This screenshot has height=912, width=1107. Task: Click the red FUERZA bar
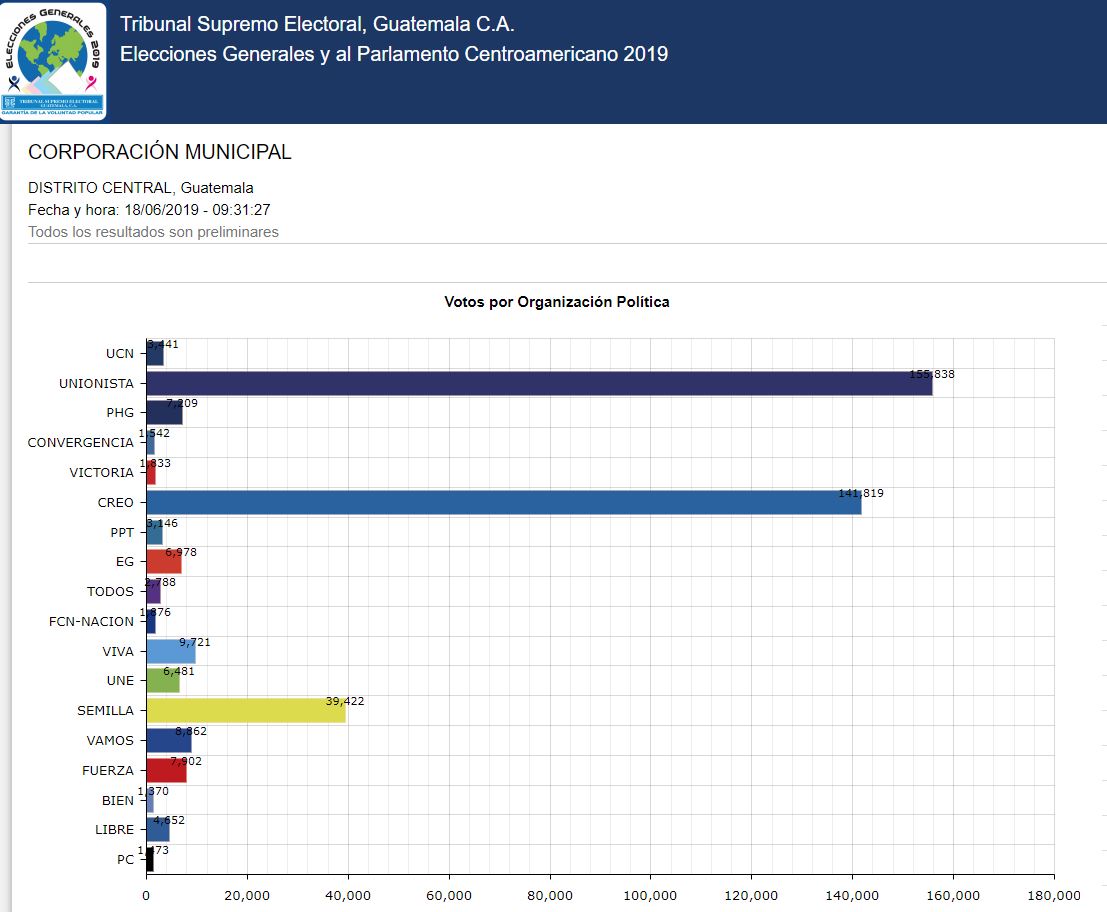pyautogui.click(x=166, y=771)
